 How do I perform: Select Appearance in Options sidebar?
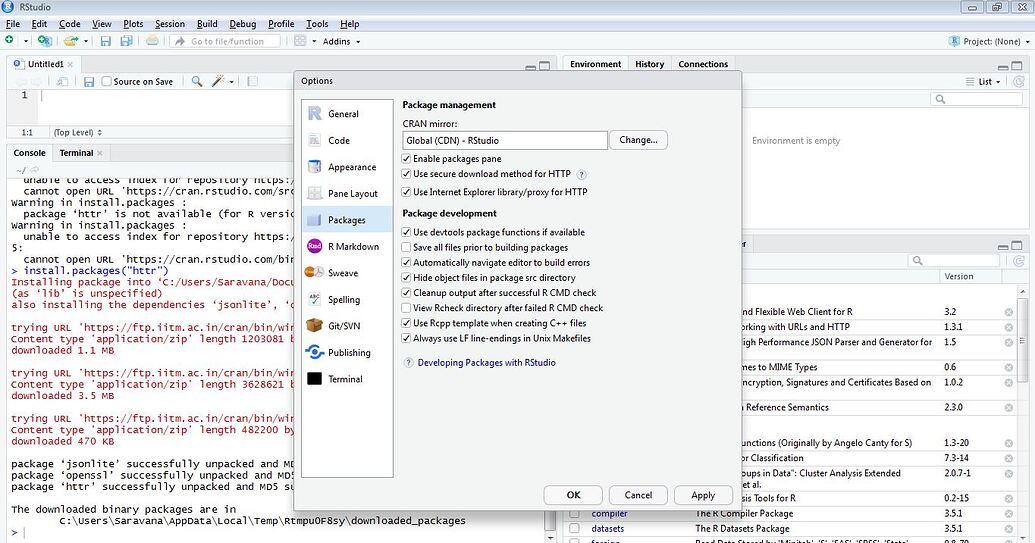(351, 167)
